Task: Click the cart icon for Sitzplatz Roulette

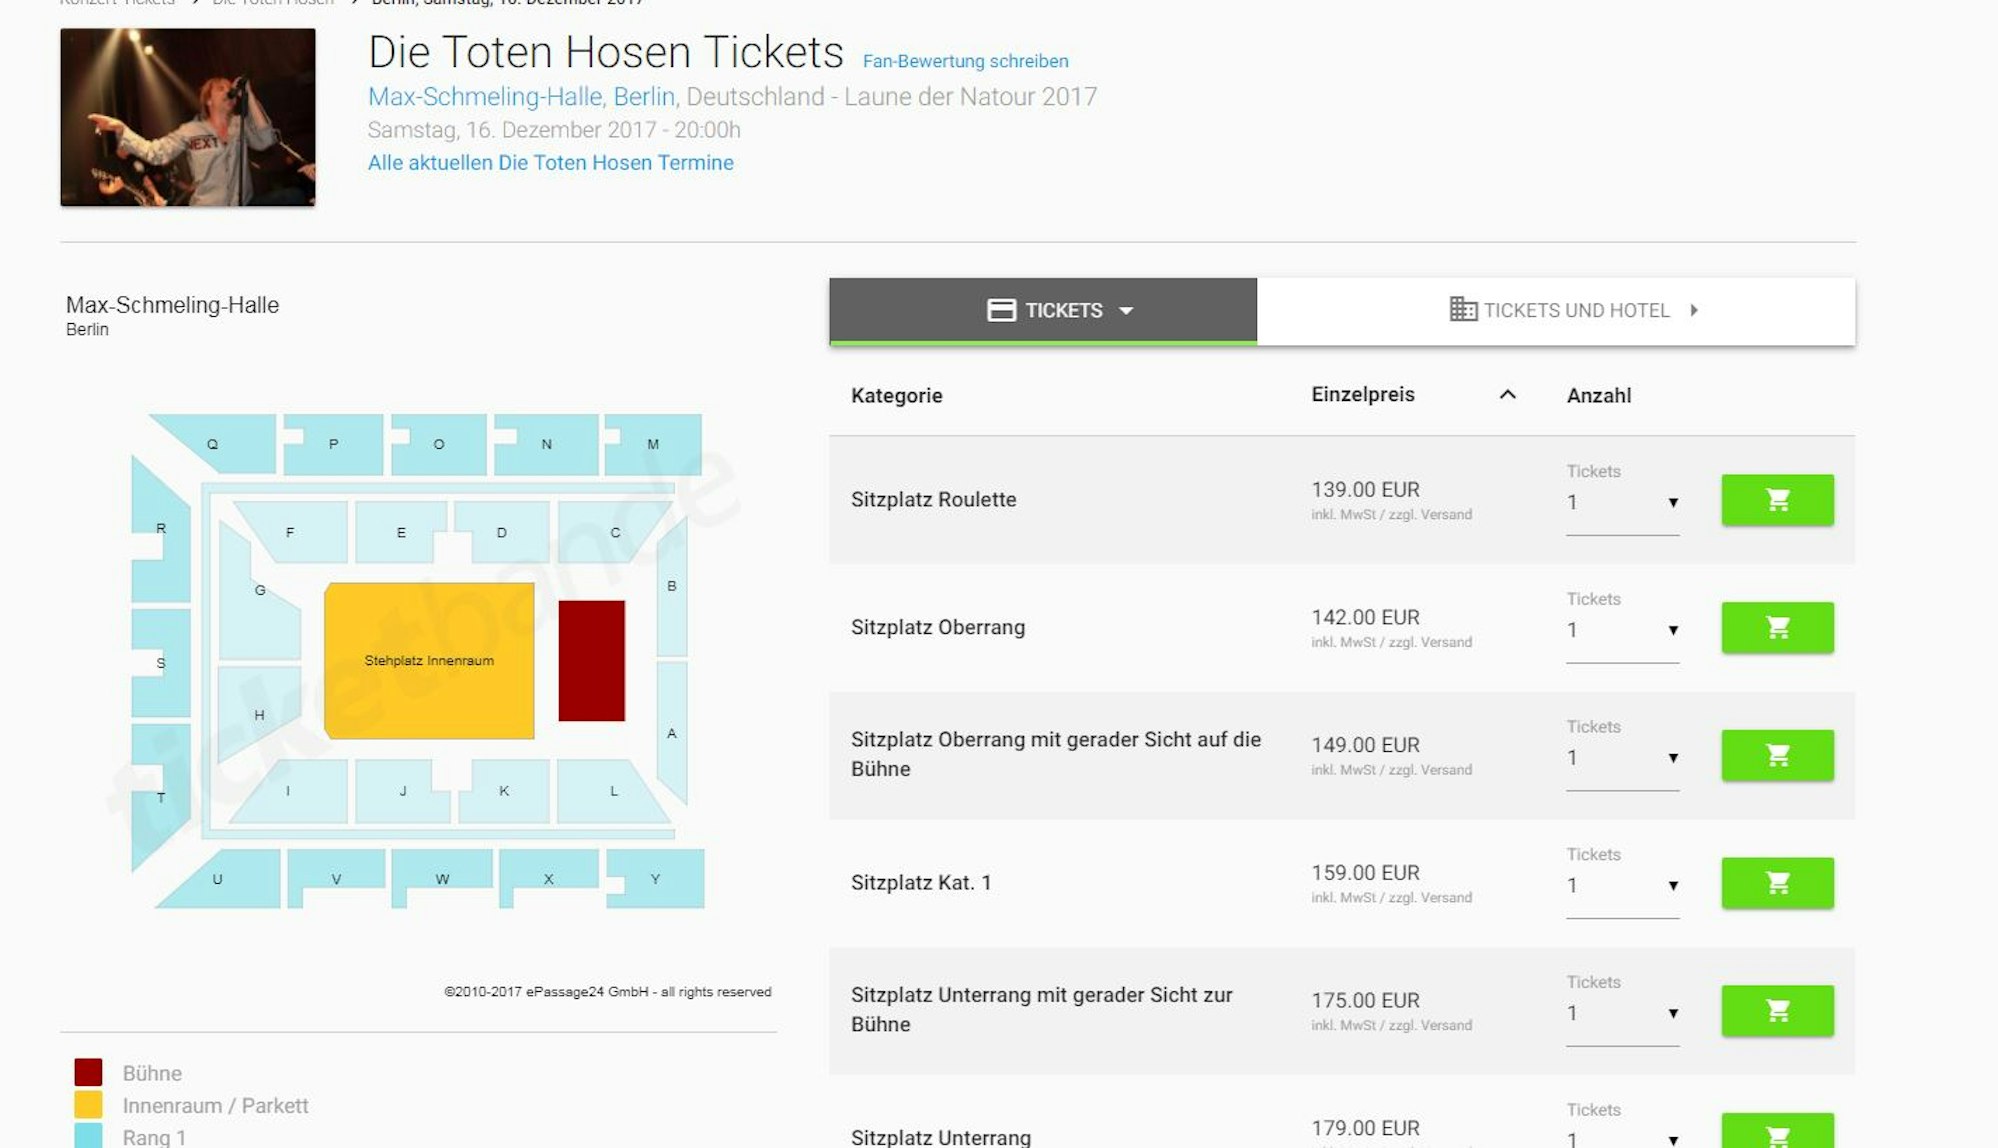Action: tap(1776, 500)
